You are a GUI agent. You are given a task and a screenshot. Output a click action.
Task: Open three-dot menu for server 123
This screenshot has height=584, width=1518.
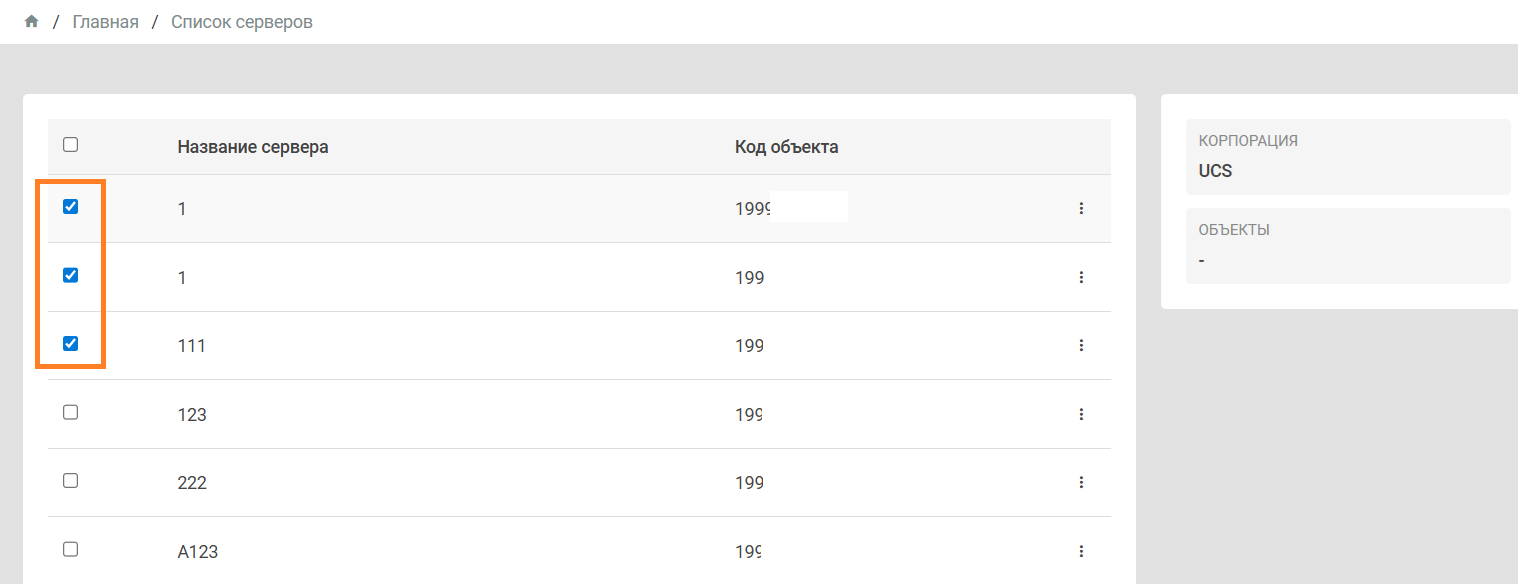coord(1081,414)
